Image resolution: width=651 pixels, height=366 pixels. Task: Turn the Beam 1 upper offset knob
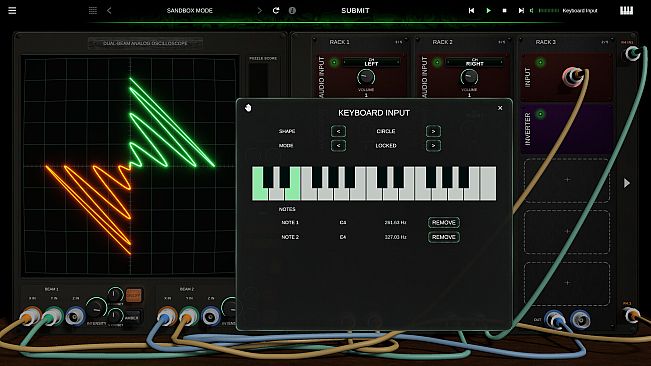115,294
